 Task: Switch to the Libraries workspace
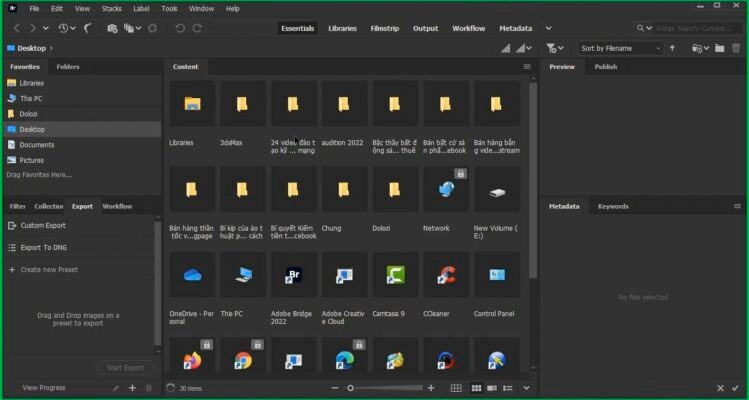(x=342, y=28)
